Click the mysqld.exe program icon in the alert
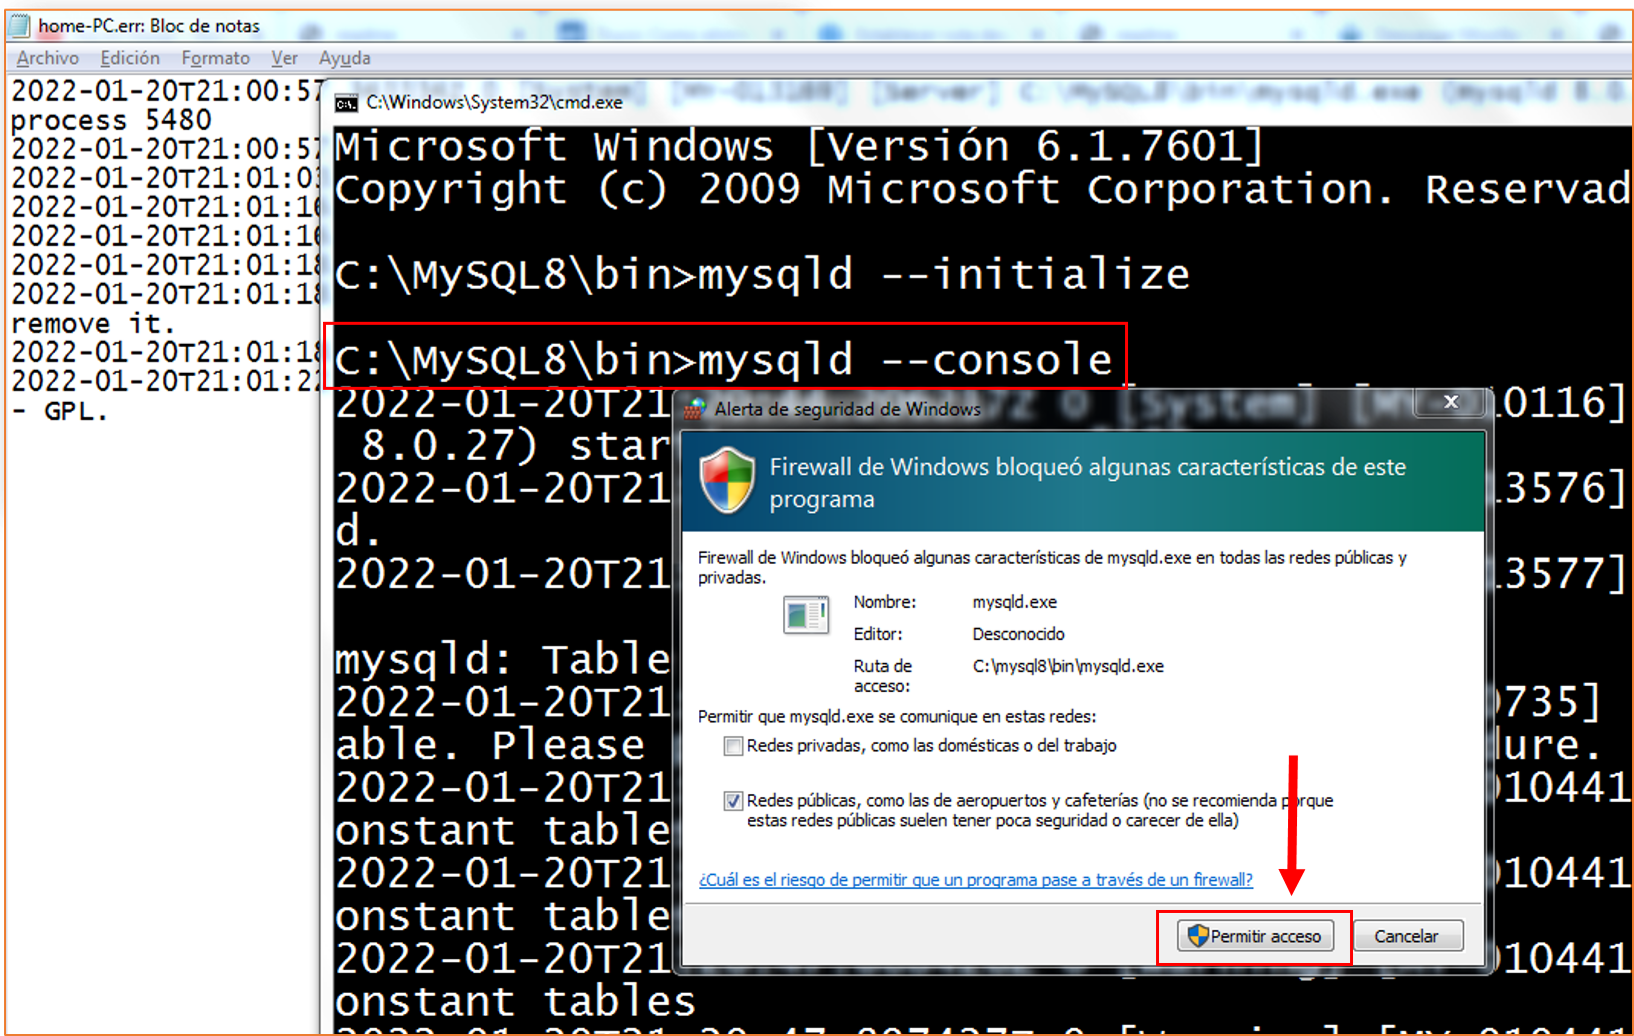1634x1036 pixels. [x=806, y=615]
